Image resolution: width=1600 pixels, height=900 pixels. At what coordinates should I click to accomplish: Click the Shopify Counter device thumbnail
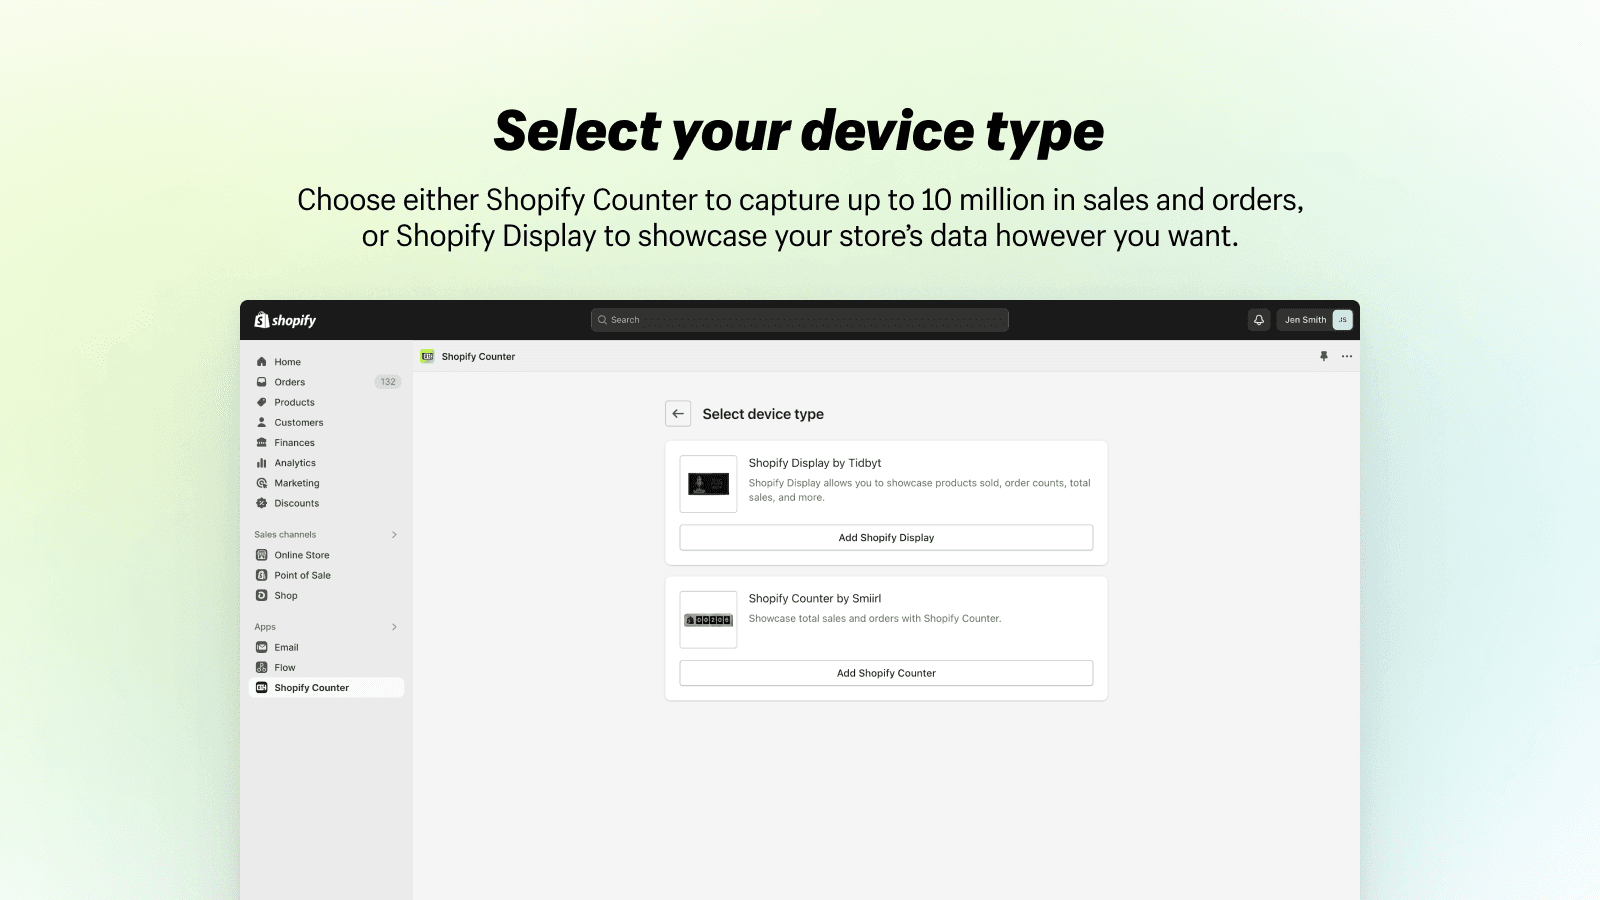(708, 620)
